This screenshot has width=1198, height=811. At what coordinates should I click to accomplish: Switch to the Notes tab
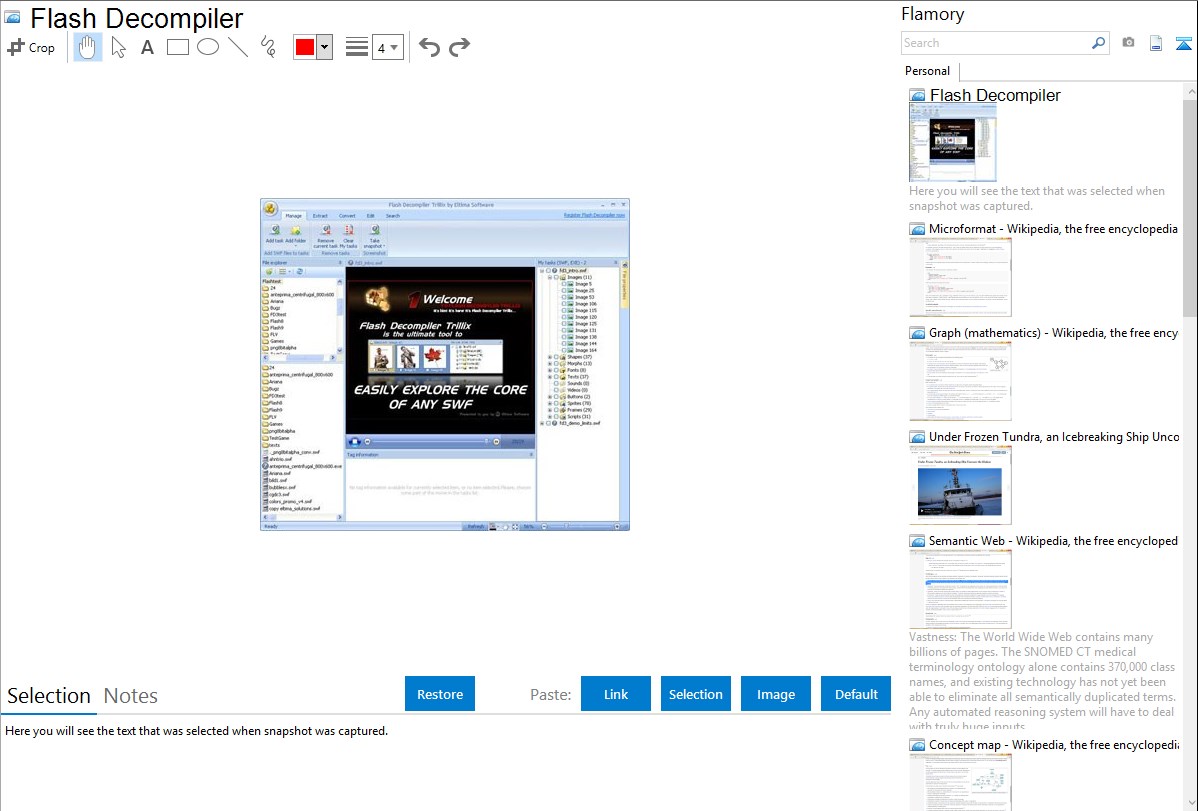pyautogui.click(x=131, y=696)
